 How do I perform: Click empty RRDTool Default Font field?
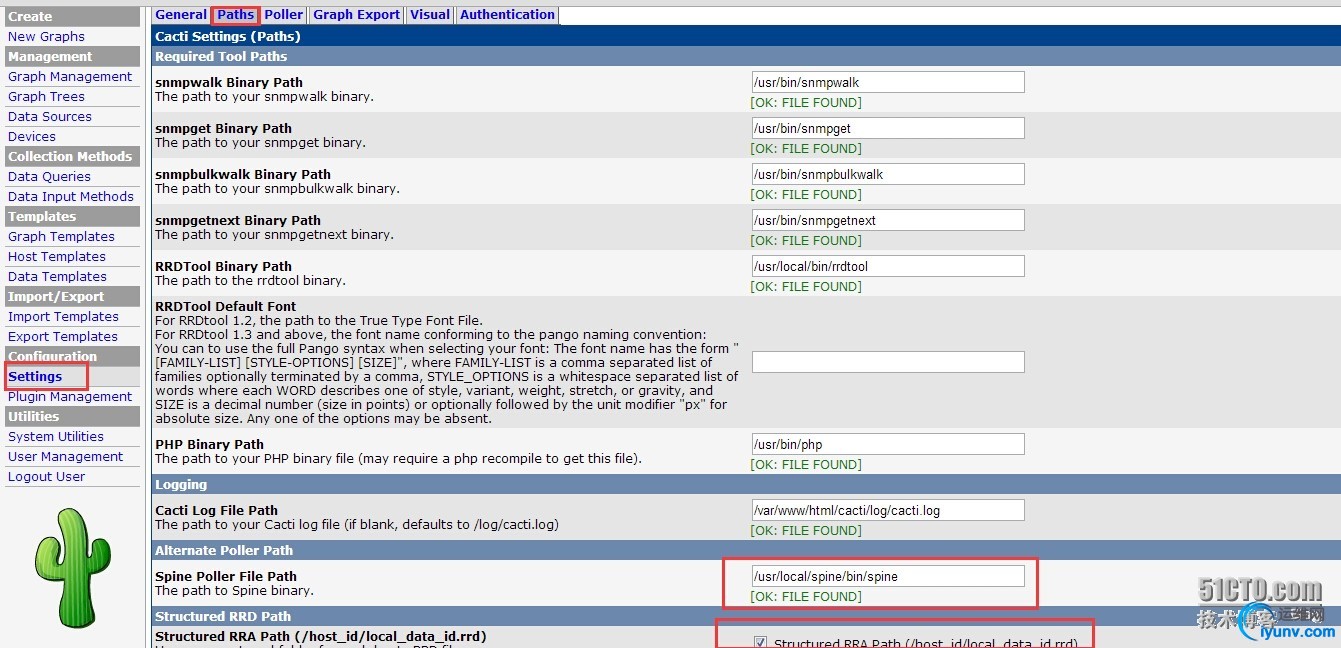[888, 362]
